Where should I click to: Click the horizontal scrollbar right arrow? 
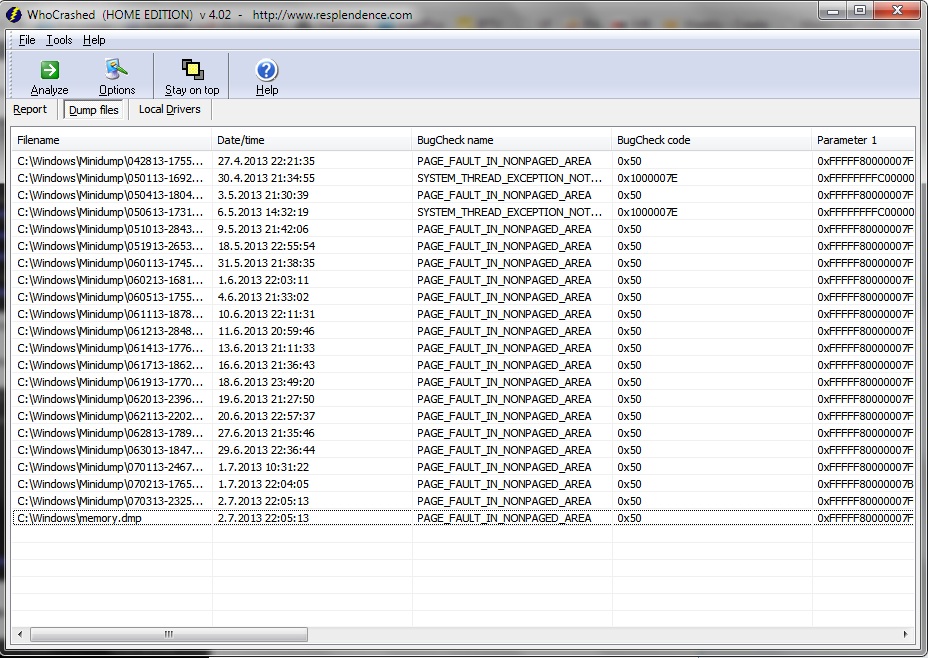click(x=906, y=634)
